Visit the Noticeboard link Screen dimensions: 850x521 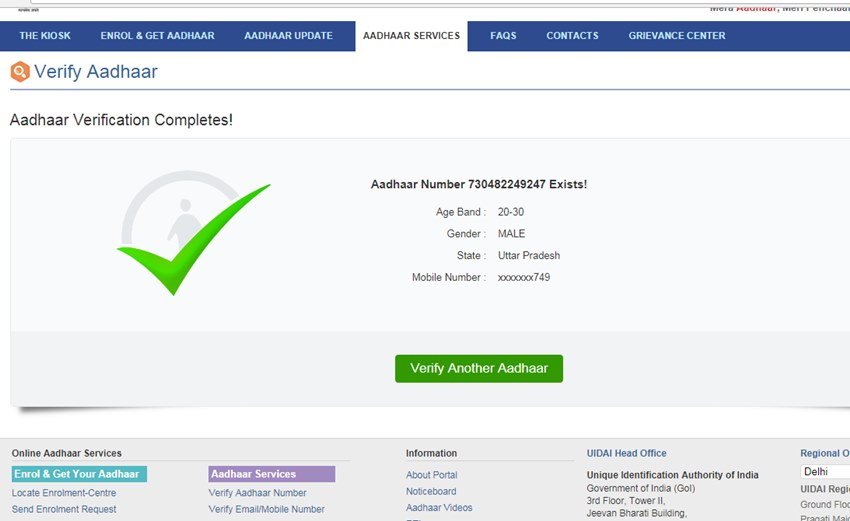431,491
